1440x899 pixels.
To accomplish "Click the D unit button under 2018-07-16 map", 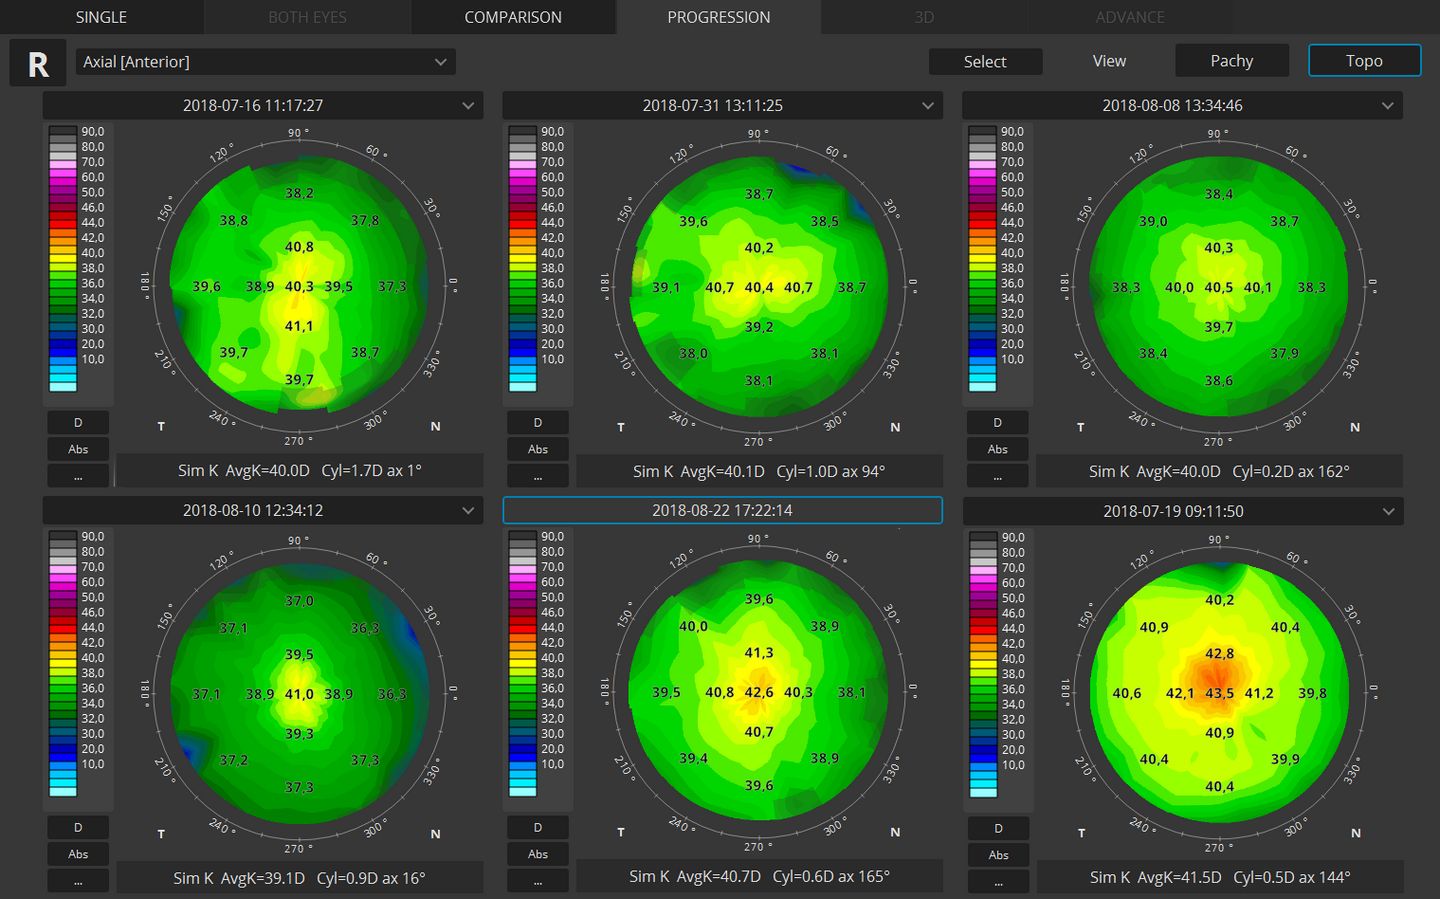I will pyautogui.click(x=78, y=423).
